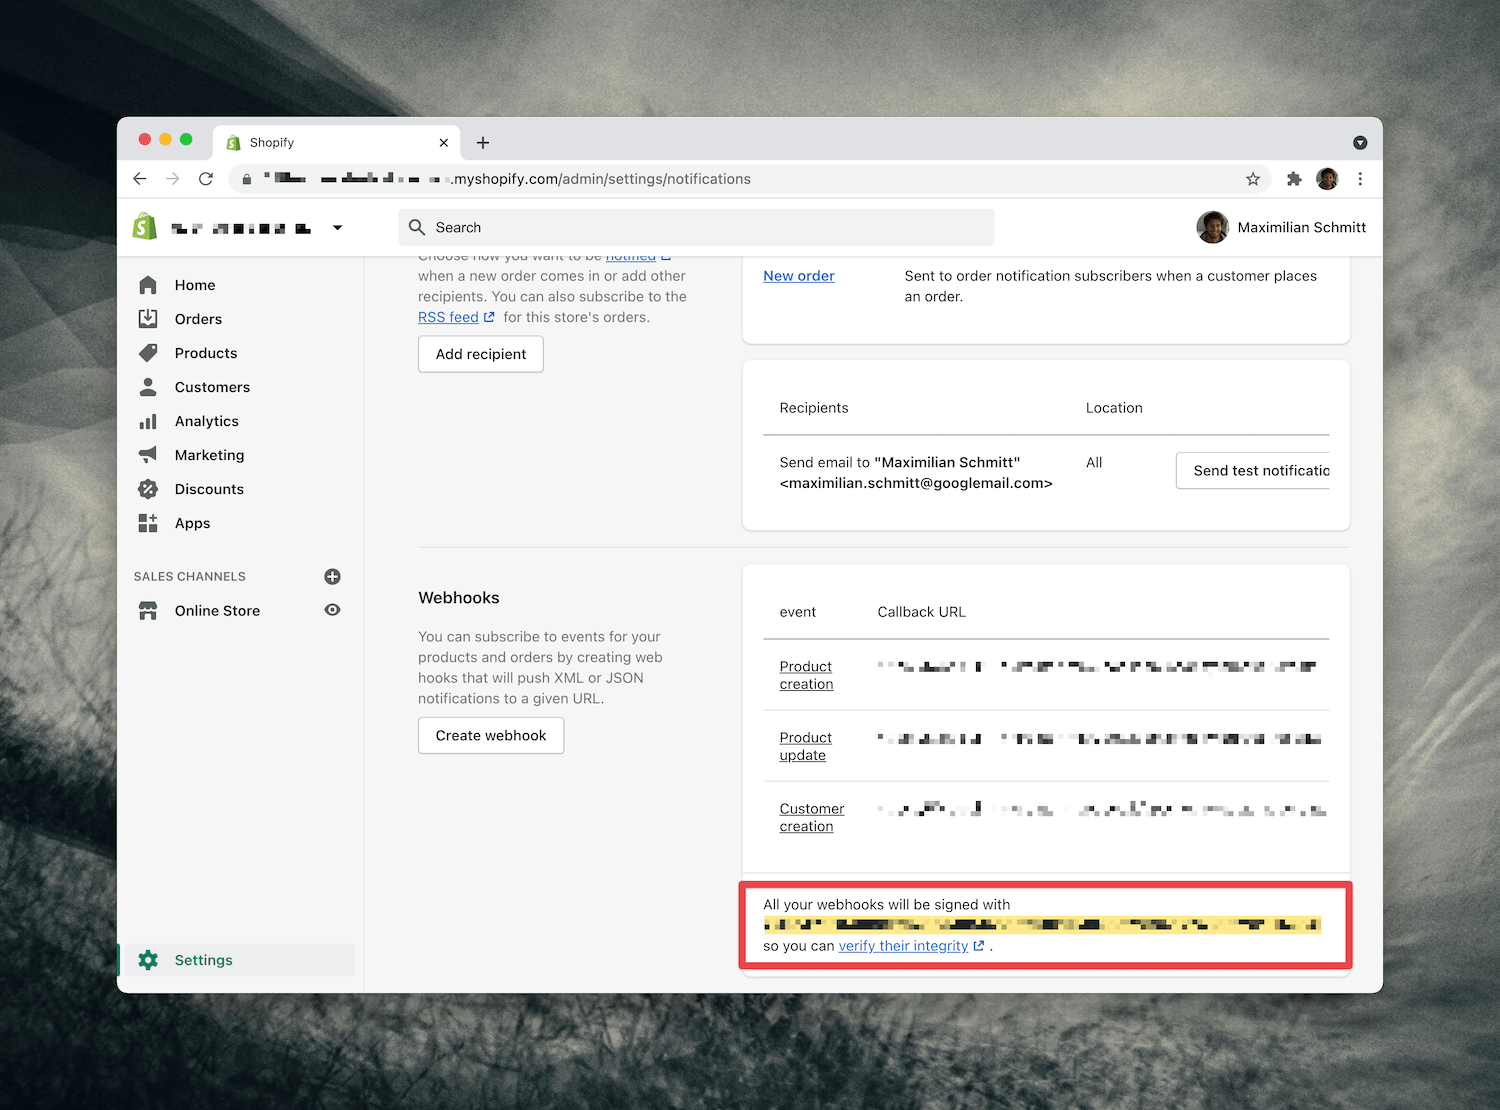Viewport: 1500px width, 1110px height.
Task: View online store via eye icon
Action: pos(333,610)
